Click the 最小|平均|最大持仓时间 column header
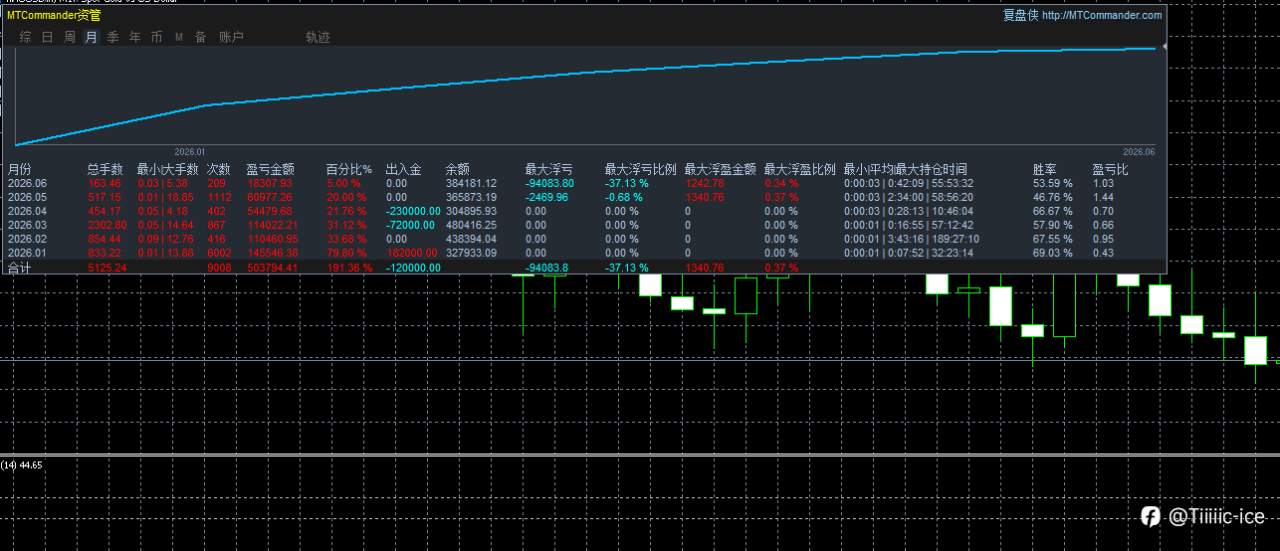Viewport: 1280px width, 551px height. (x=906, y=170)
